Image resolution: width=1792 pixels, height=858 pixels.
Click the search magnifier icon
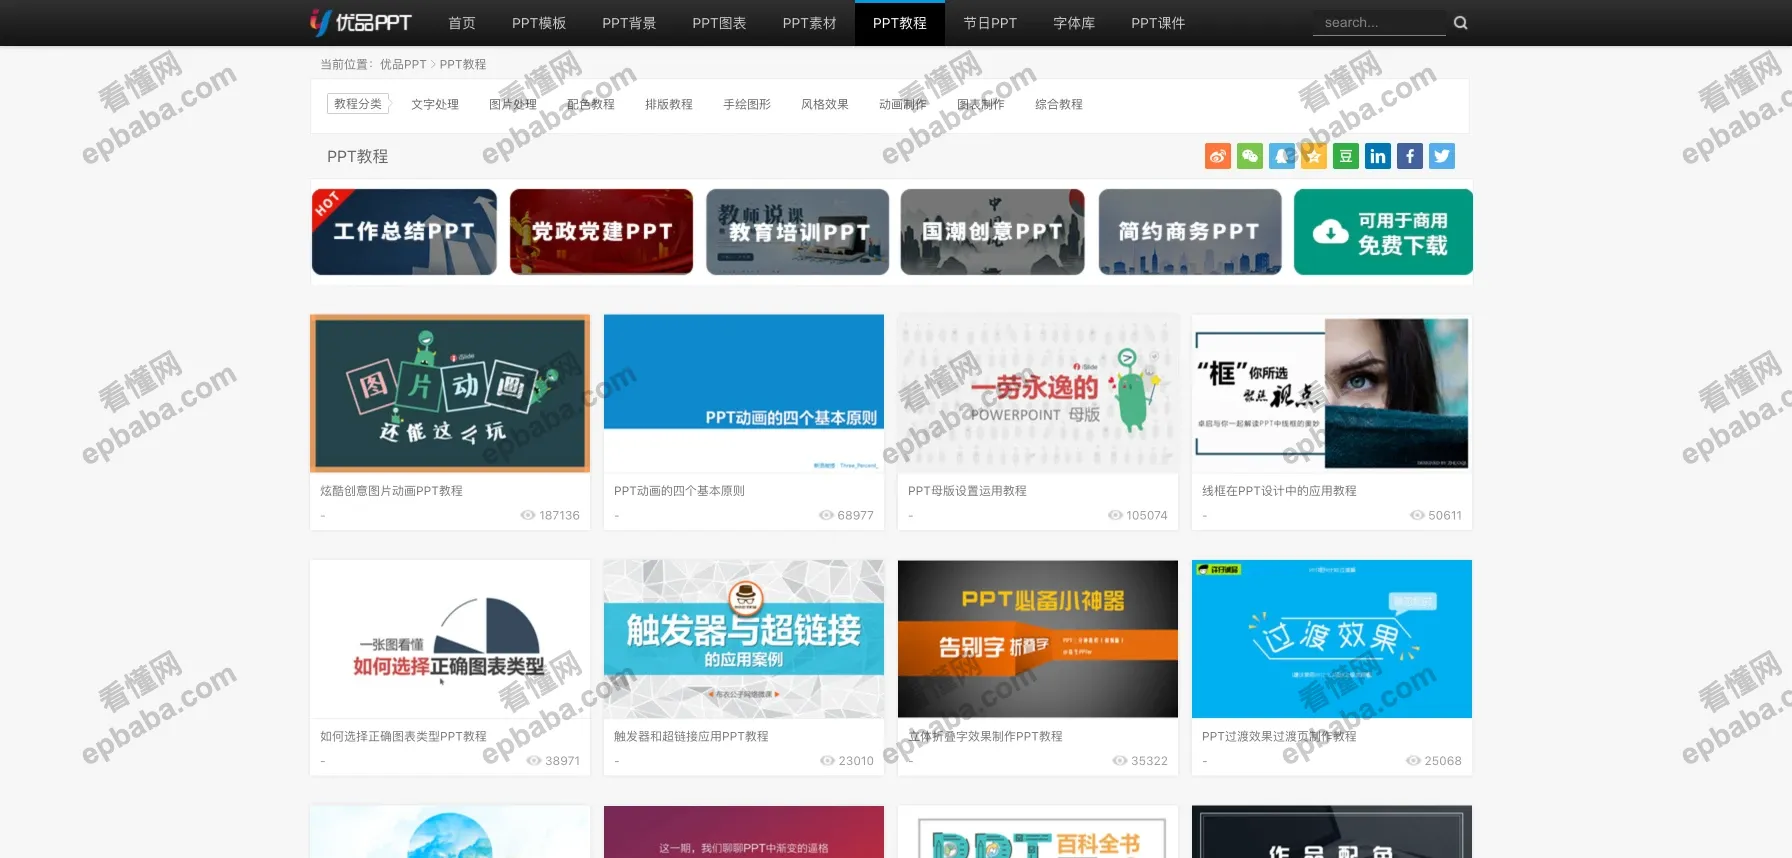[1460, 23]
